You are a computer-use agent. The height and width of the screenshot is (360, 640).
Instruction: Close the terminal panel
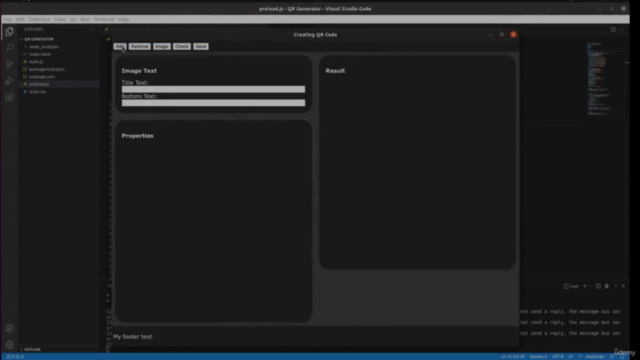pos(623,286)
